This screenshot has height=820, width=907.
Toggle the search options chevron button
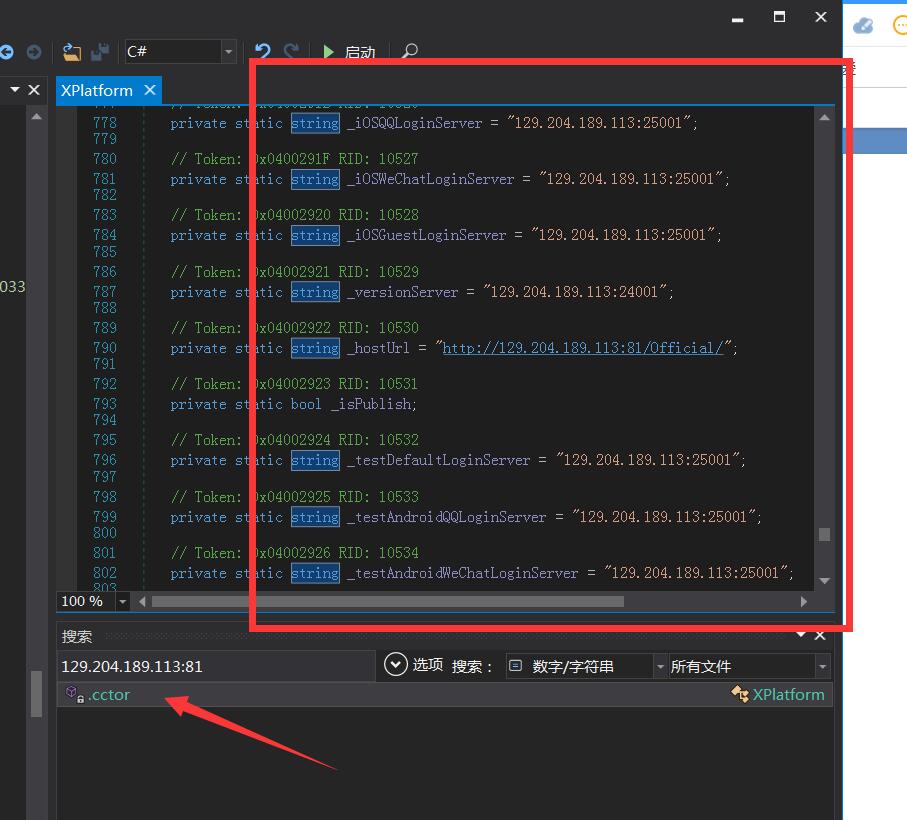pyautogui.click(x=395, y=665)
